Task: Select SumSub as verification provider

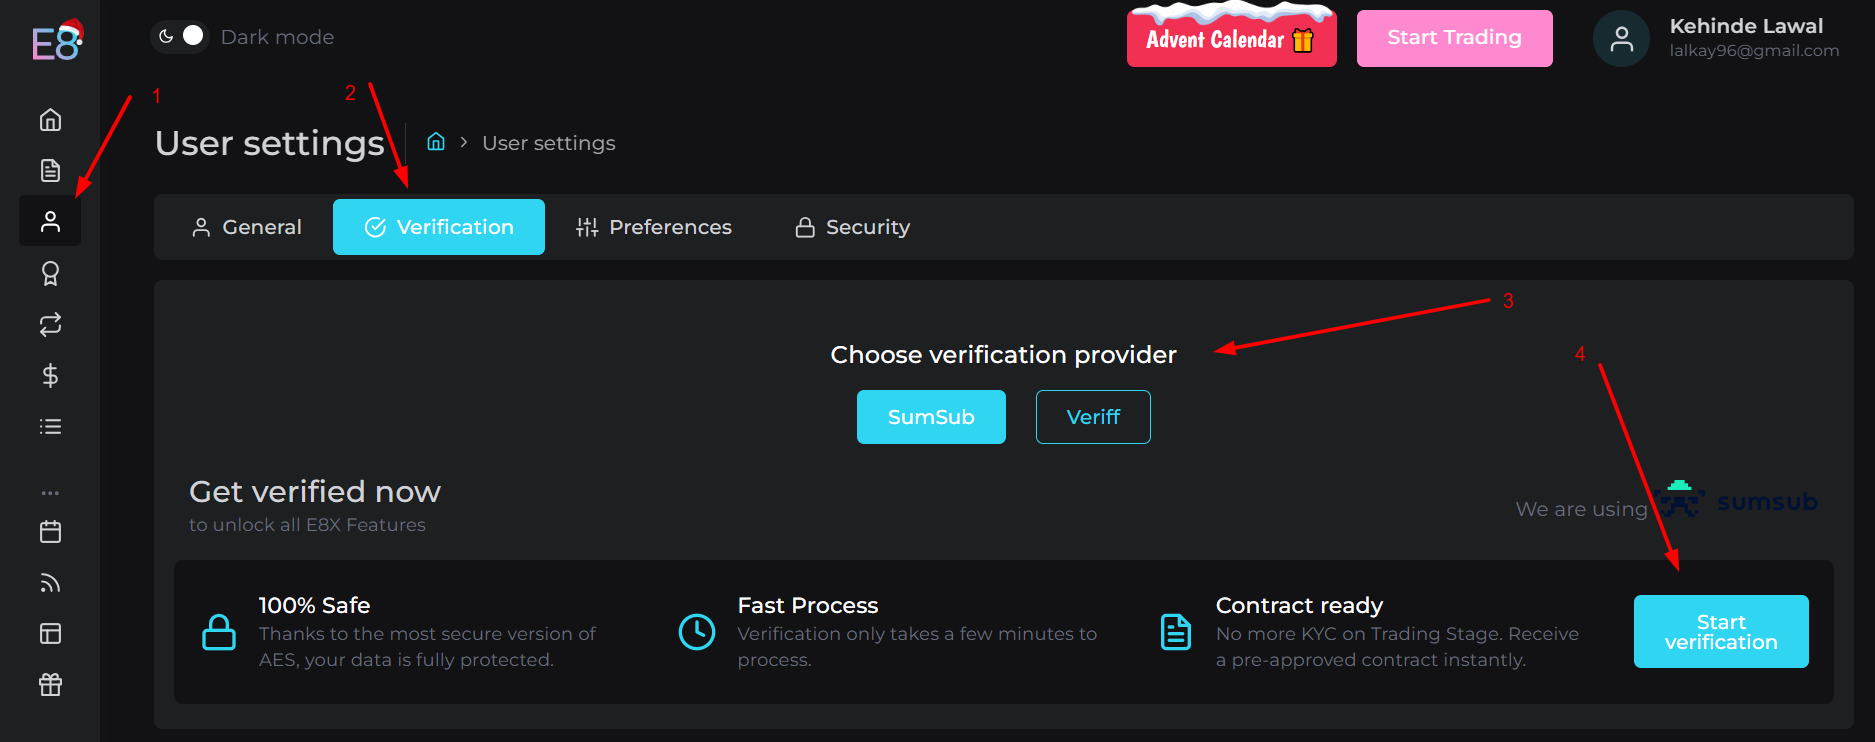Action: pyautogui.click(x=931, y=417)
